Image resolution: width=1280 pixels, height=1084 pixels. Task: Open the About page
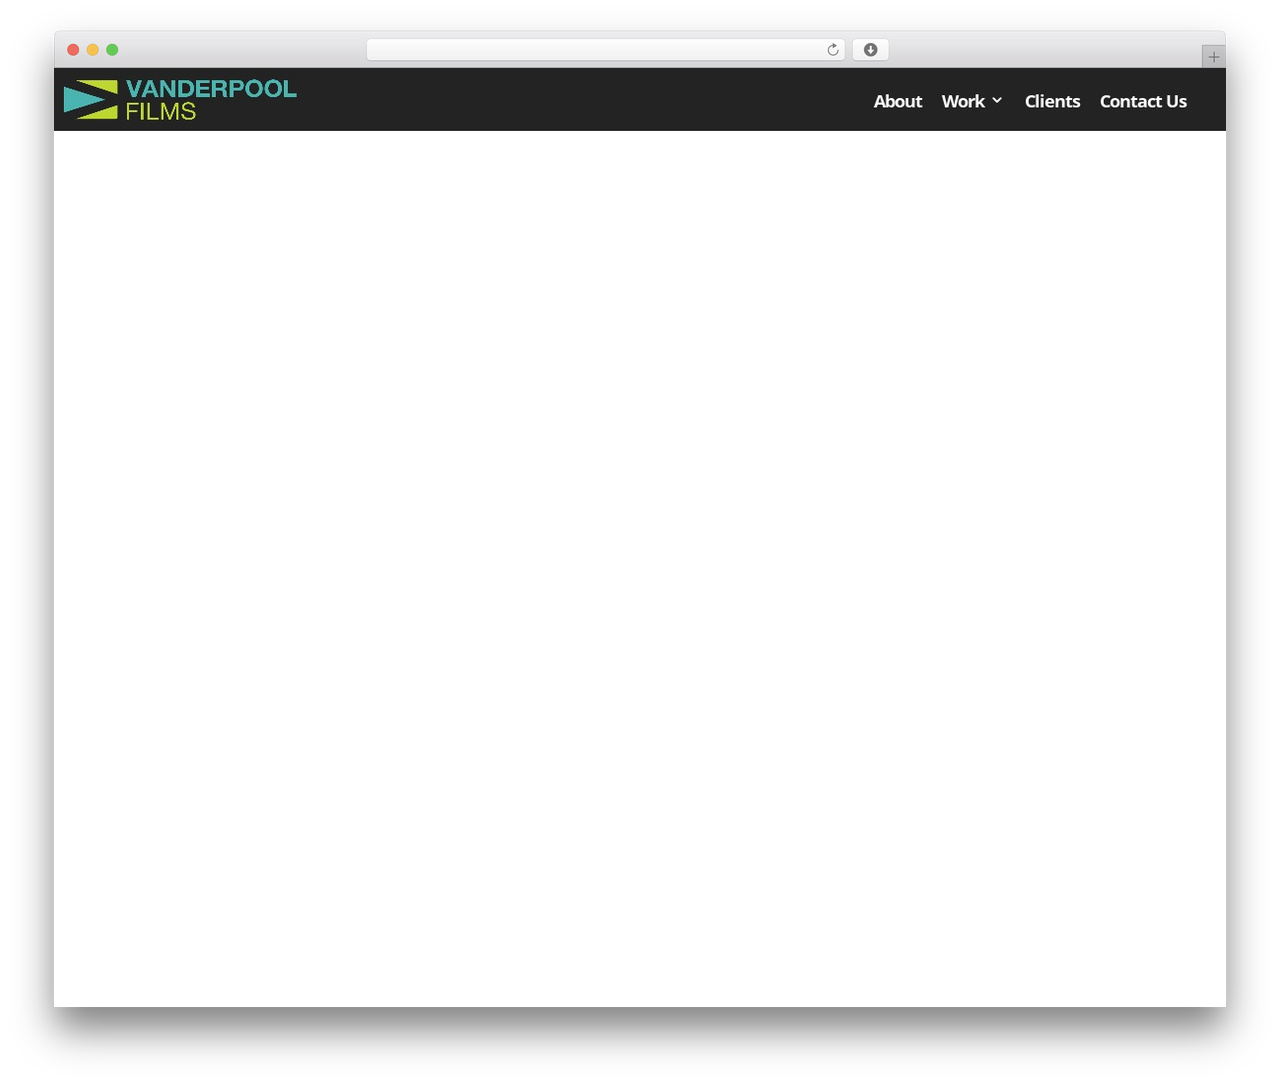tap(898, 101)
